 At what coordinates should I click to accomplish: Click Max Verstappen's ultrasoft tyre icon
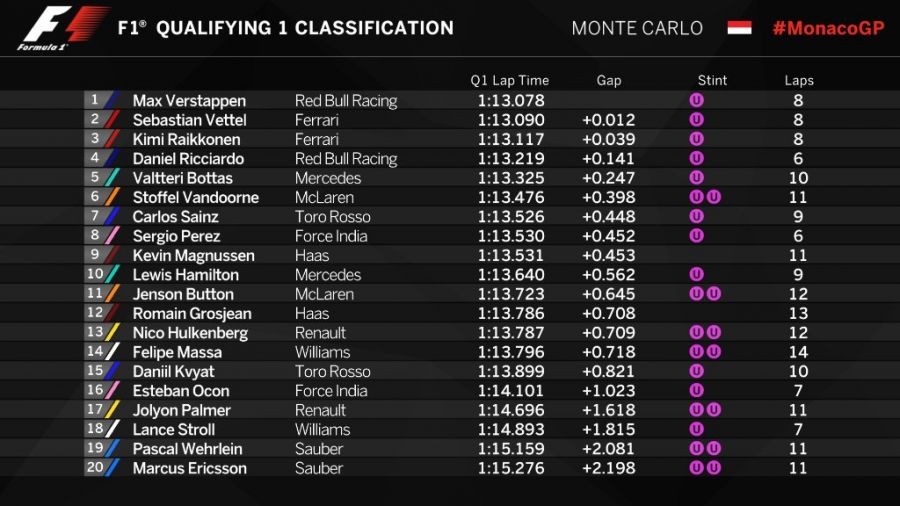pyautogui.click(x=697, y=100)
